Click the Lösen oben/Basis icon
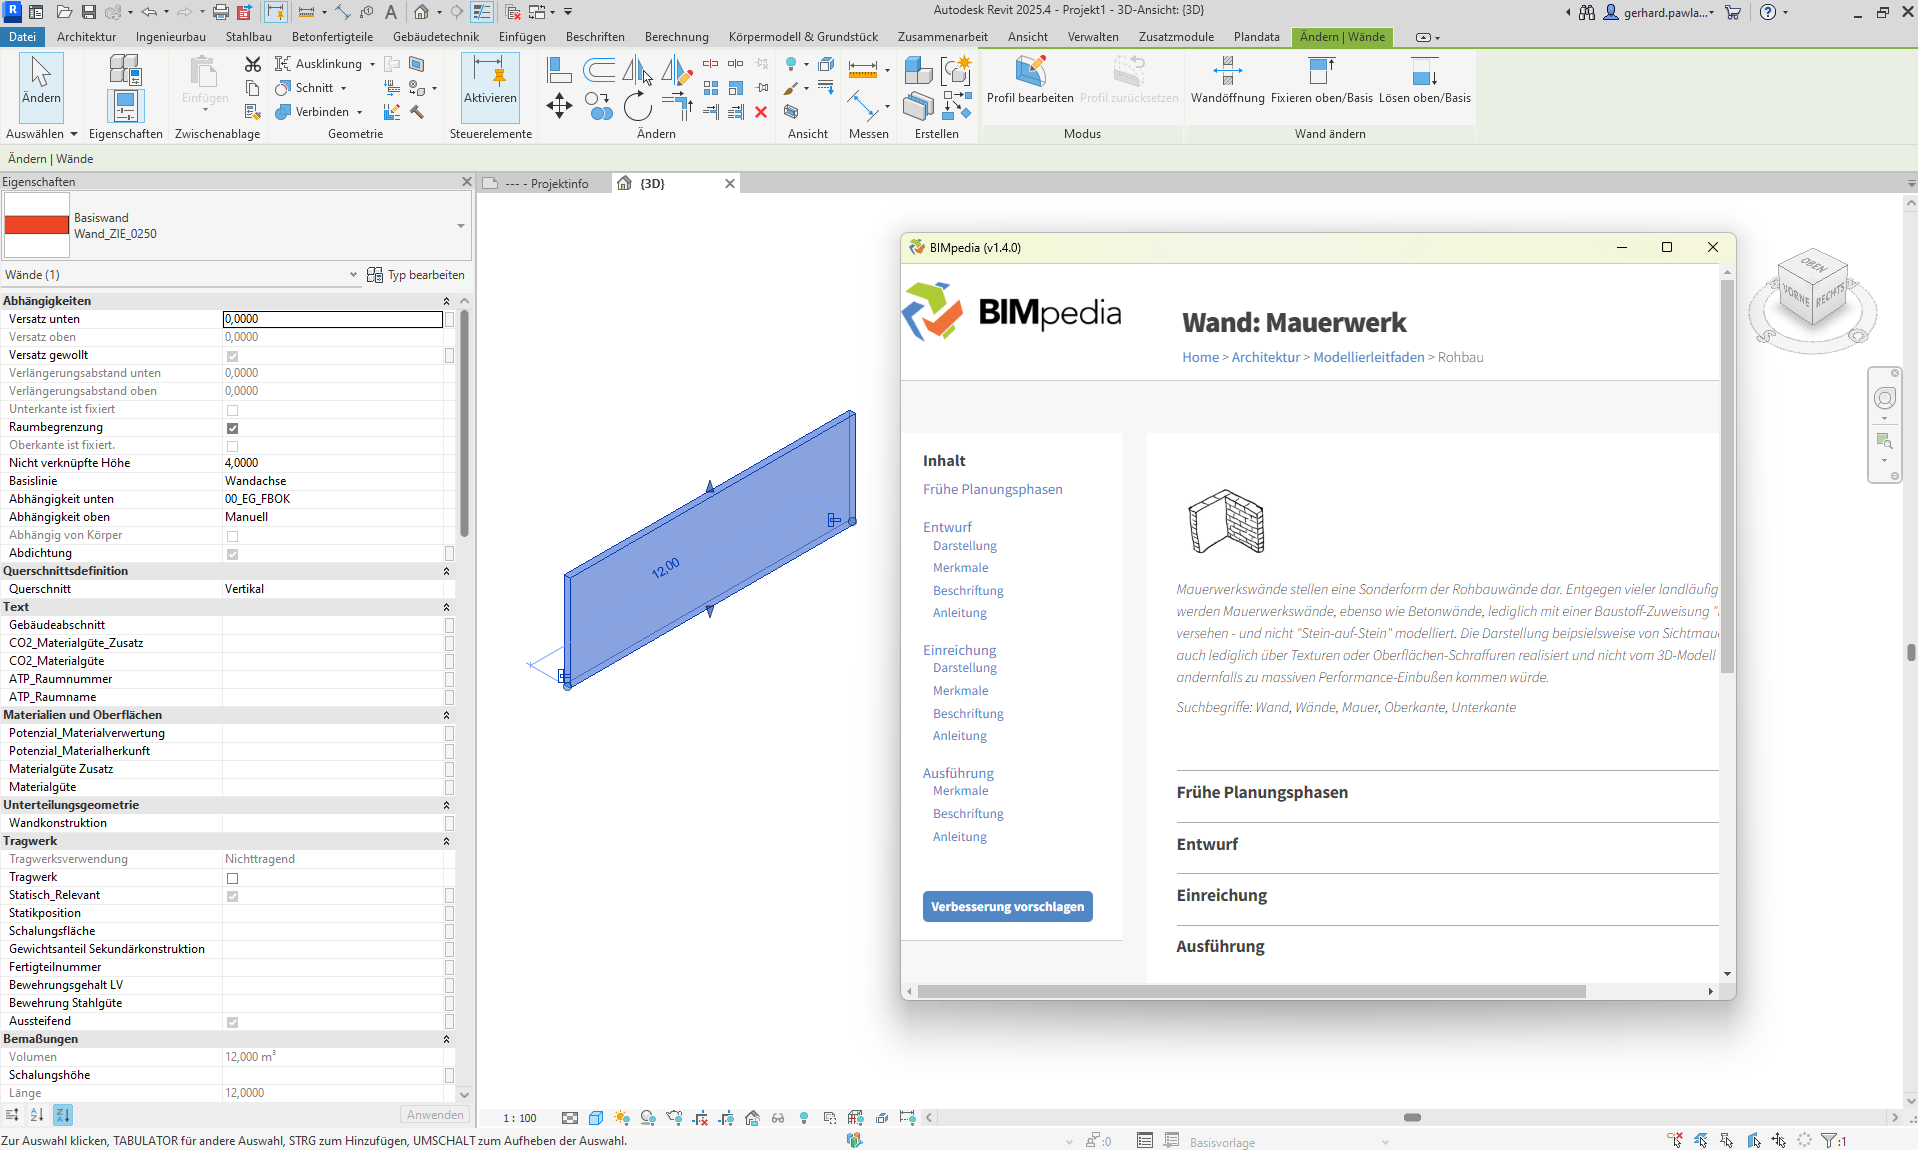This screenshot has height=1150, width=1918. click(x=1424, y=72)
